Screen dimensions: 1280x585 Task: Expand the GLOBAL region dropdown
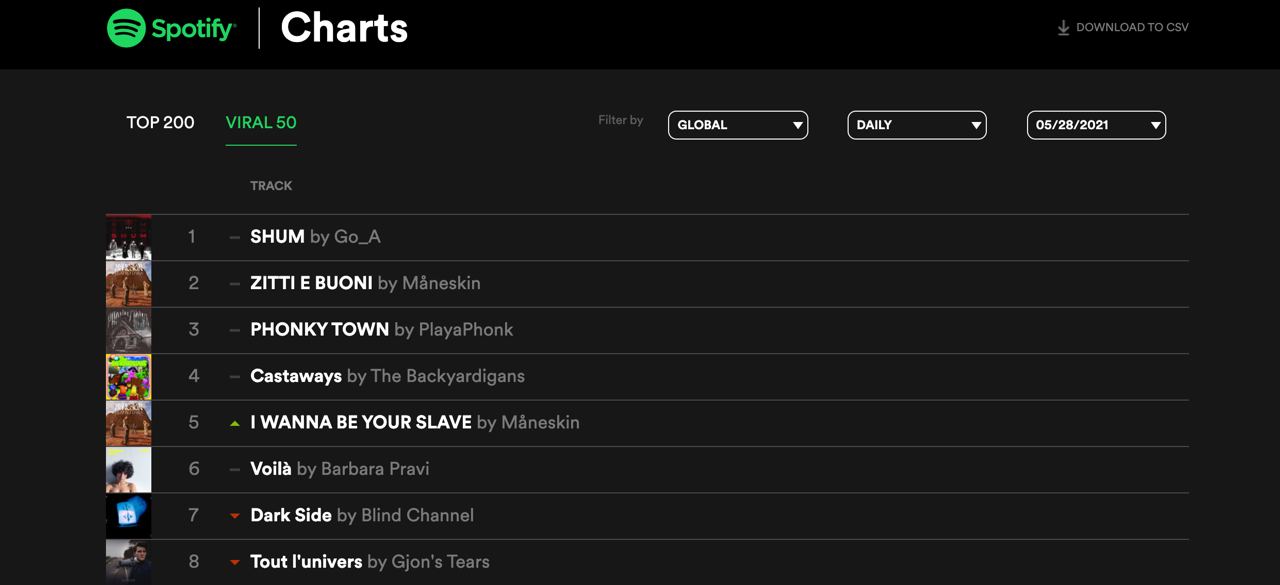point(738,125)
